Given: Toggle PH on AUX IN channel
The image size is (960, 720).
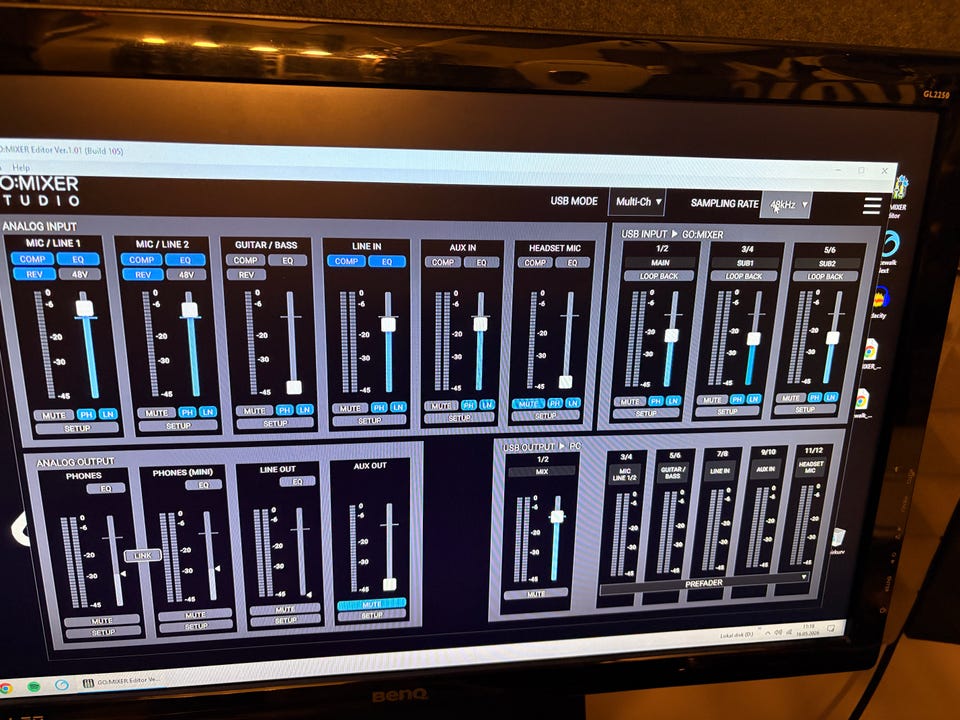Looking at the screenshot, I should tap(469, 405).
